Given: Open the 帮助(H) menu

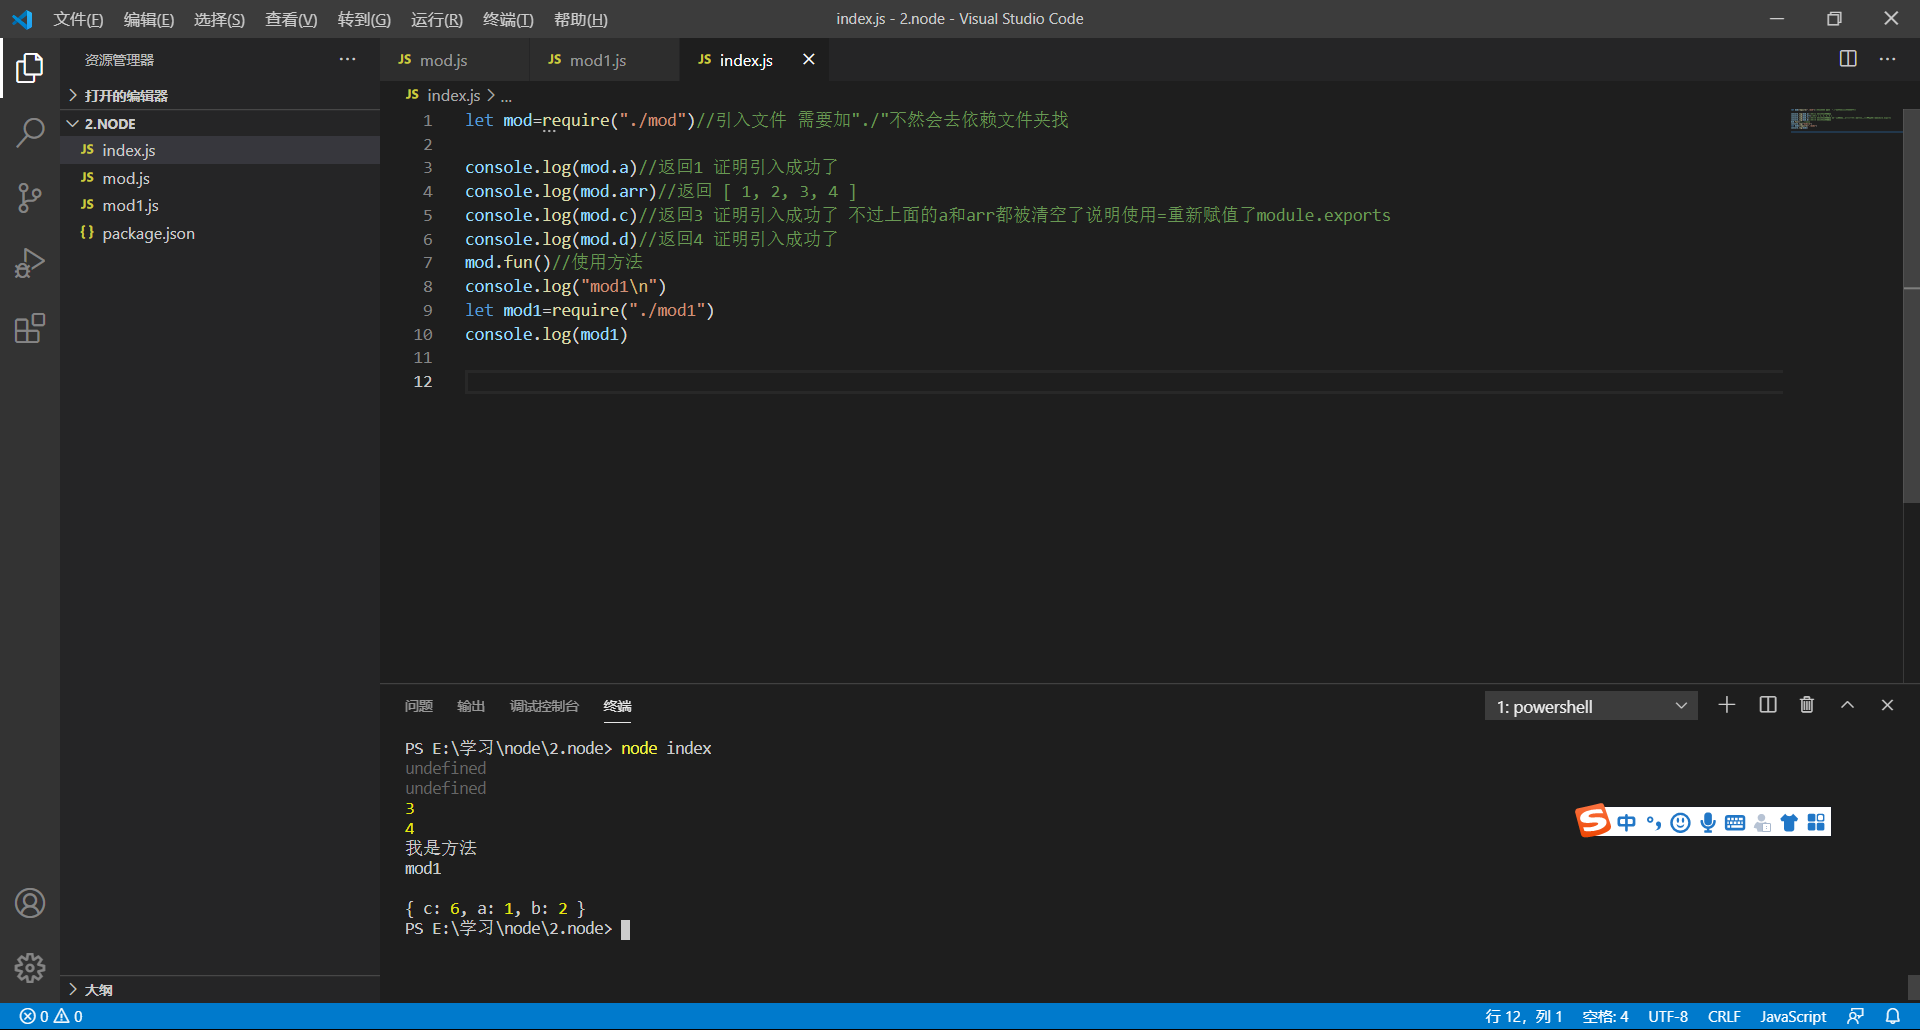Looking at the screenshot, I should [x=581, y=19].
